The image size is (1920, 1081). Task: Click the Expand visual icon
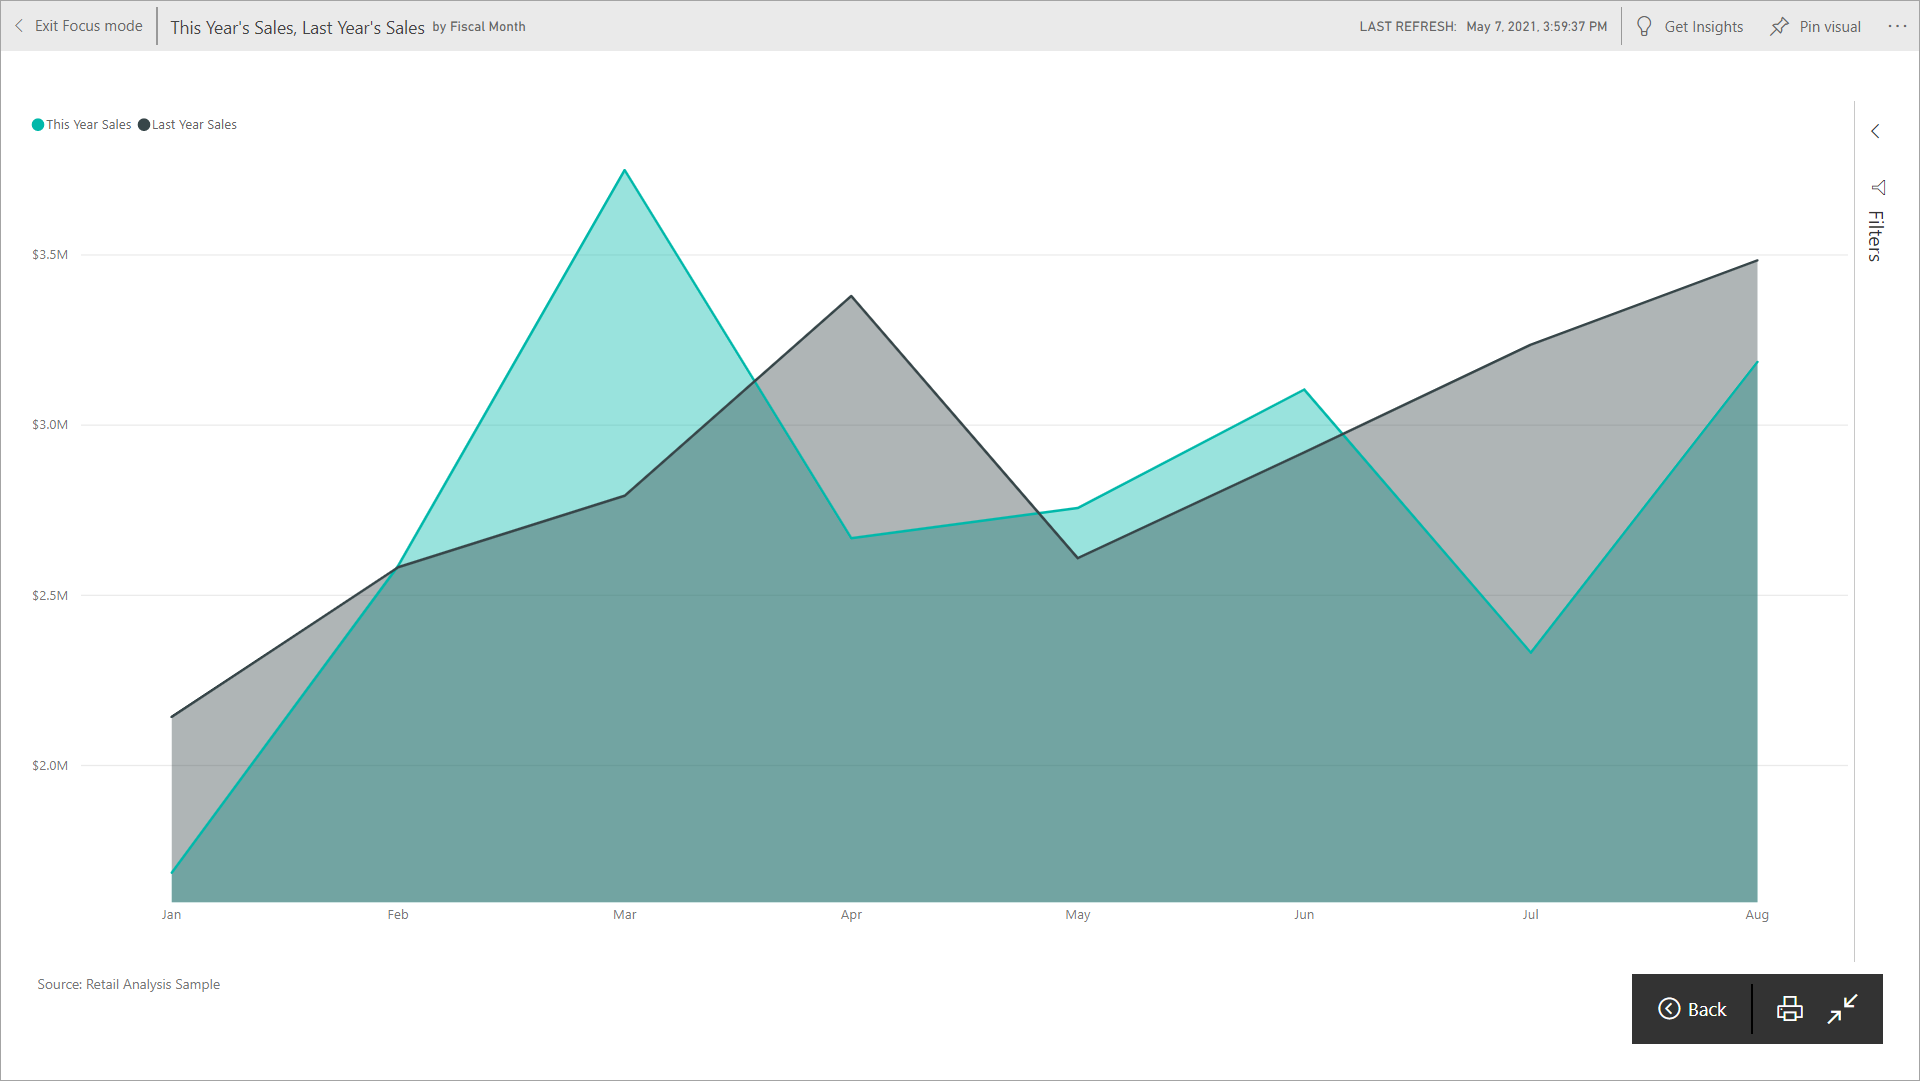1842,1007
